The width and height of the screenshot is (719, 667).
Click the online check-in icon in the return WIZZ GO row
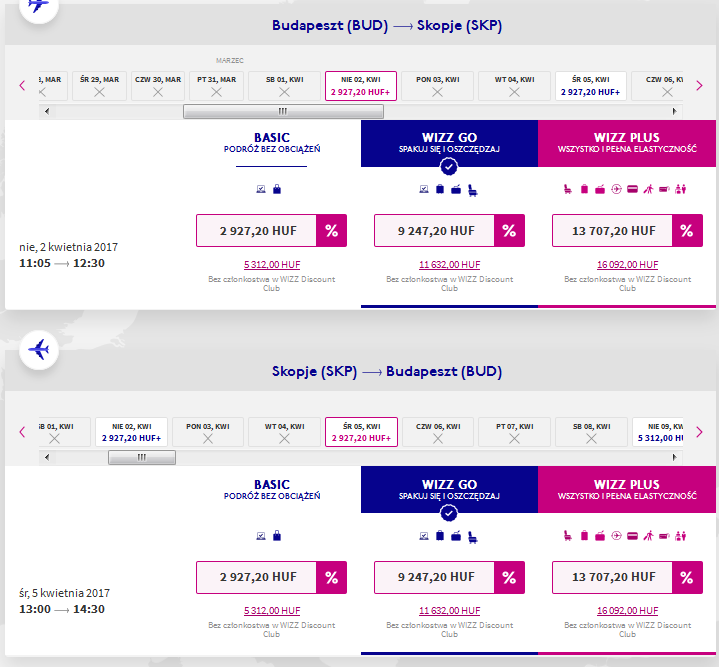pyautogui.click(x=424, y=535)
